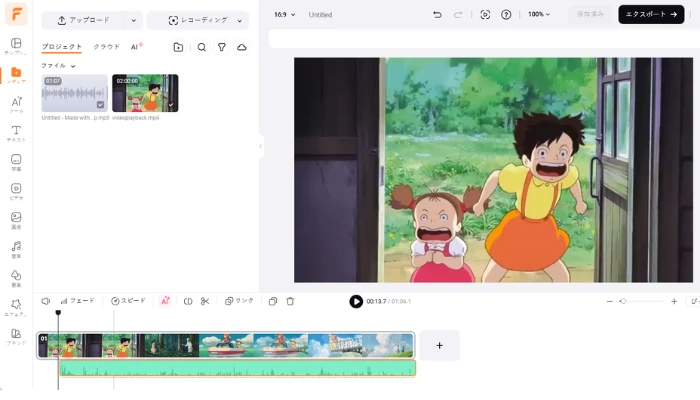Expand the Files (ファイル) dropdown
This screenshot has height=400, width=700.
(58, 66)
